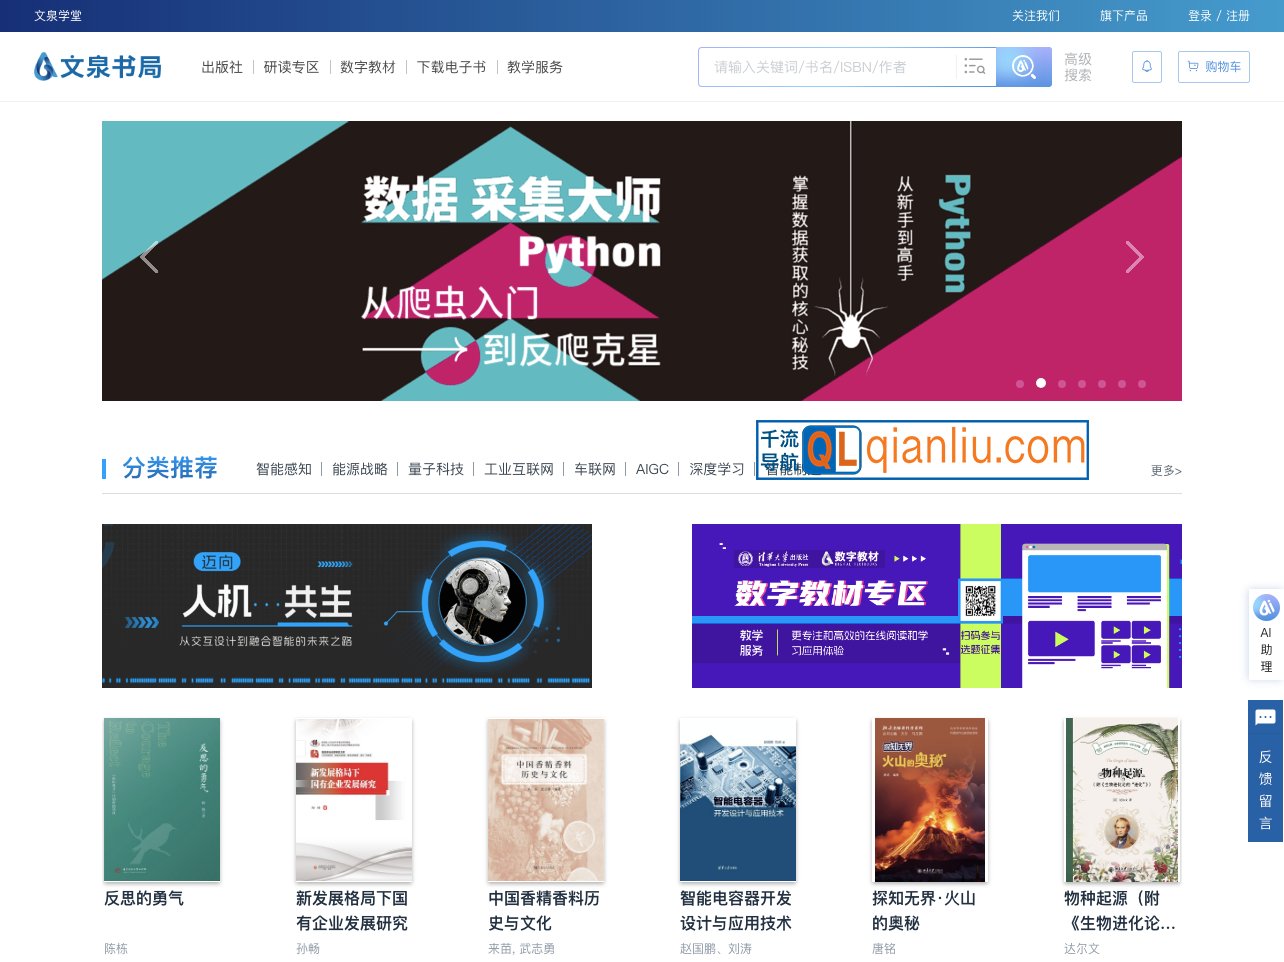Image resolution: width=1284 pixels, height=962 pixels.
Task: Select the last carousel indicator dot
Action: click(1142, 384)
